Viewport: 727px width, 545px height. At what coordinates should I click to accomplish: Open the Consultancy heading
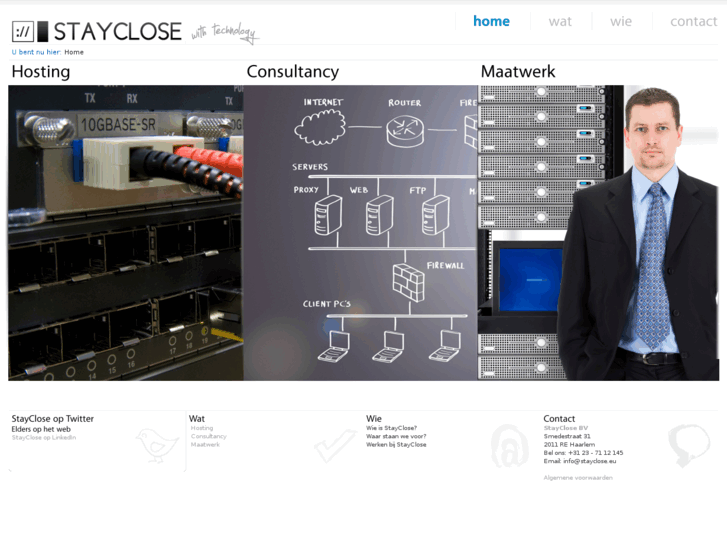coord(293,71)
